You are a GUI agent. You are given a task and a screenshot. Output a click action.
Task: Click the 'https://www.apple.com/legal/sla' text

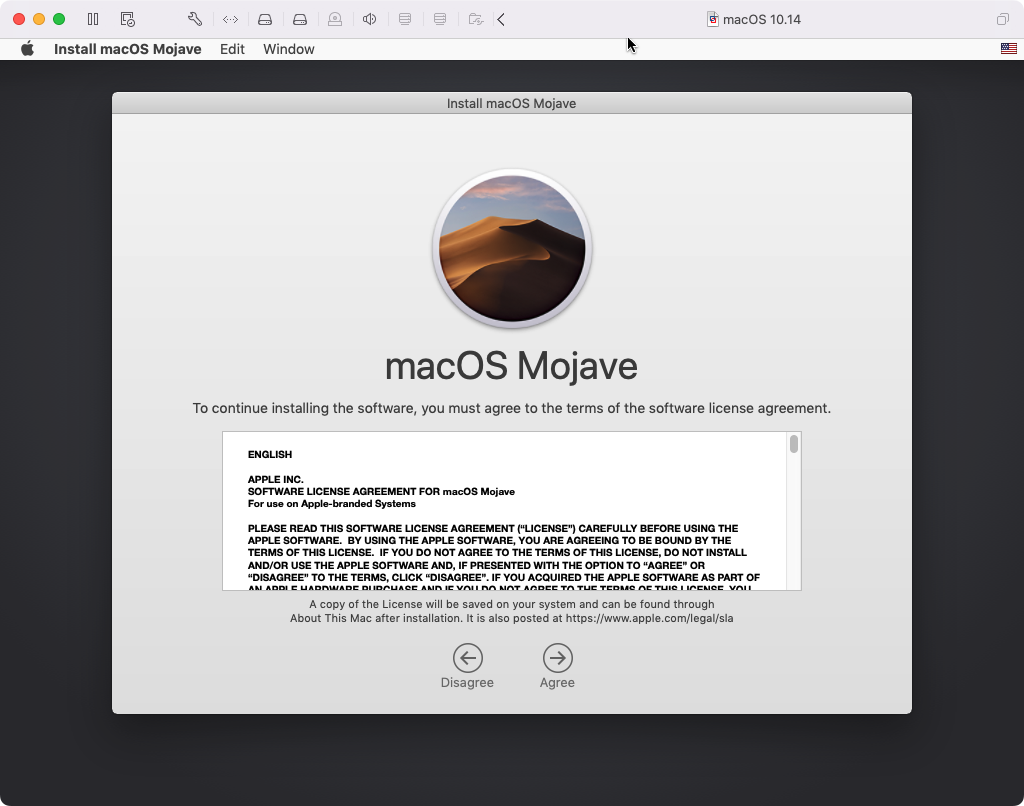649,618
